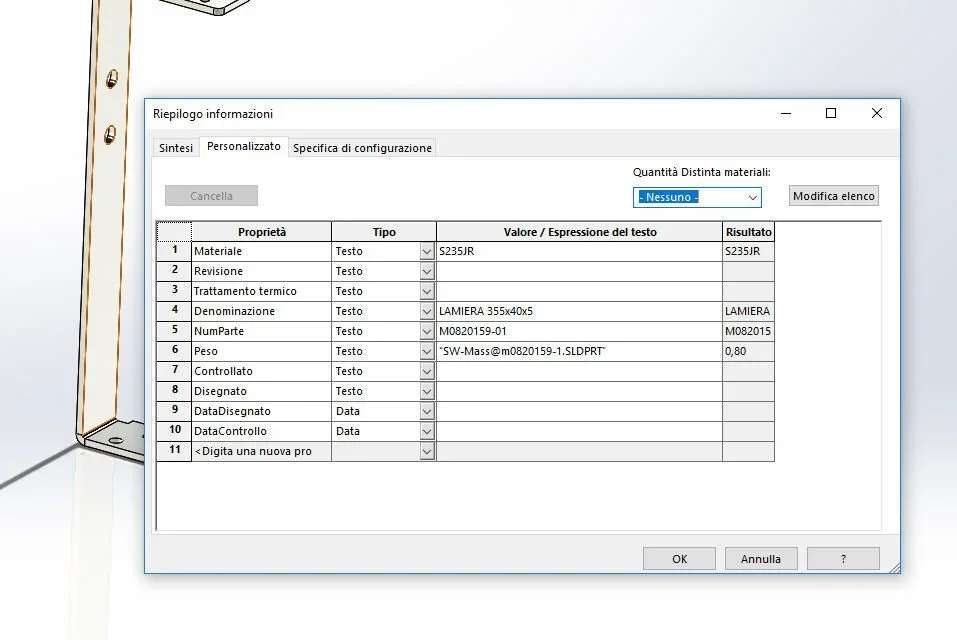Image resolution: width=957 pixels, height=640 pixels.
Task: Expand Tipo dropdown for DataControllo row
Action: point(427,431)
